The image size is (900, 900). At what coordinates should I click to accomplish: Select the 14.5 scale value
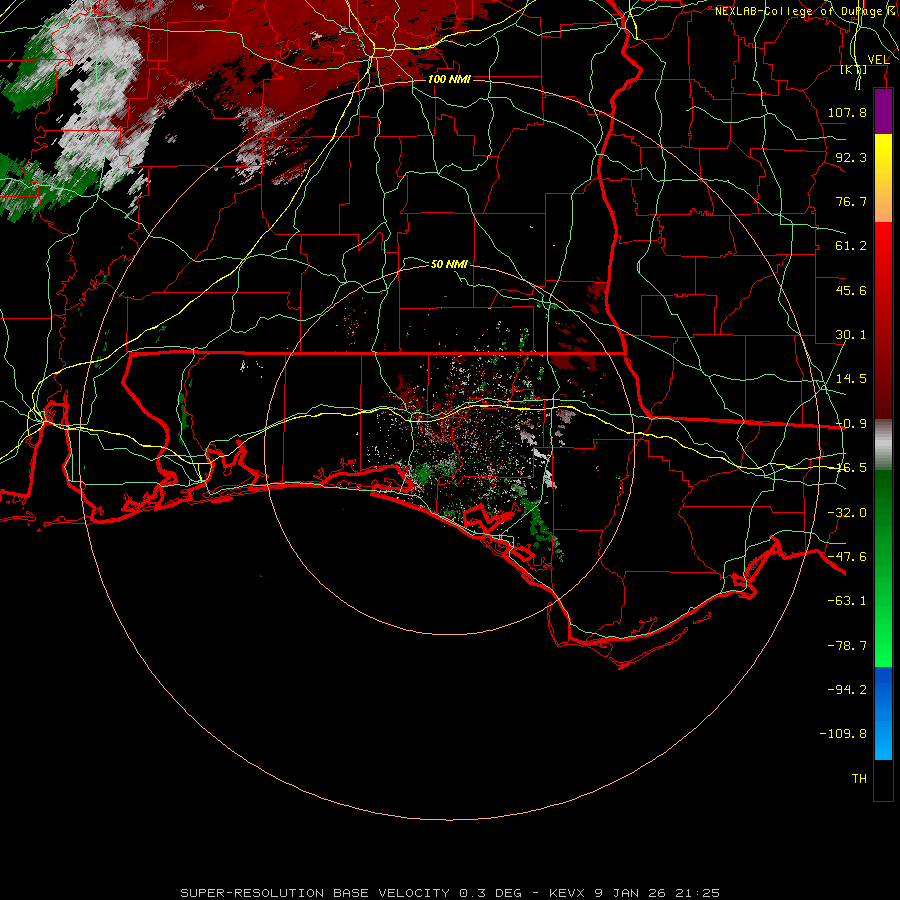pyautogui.click(x=851, y=379)
